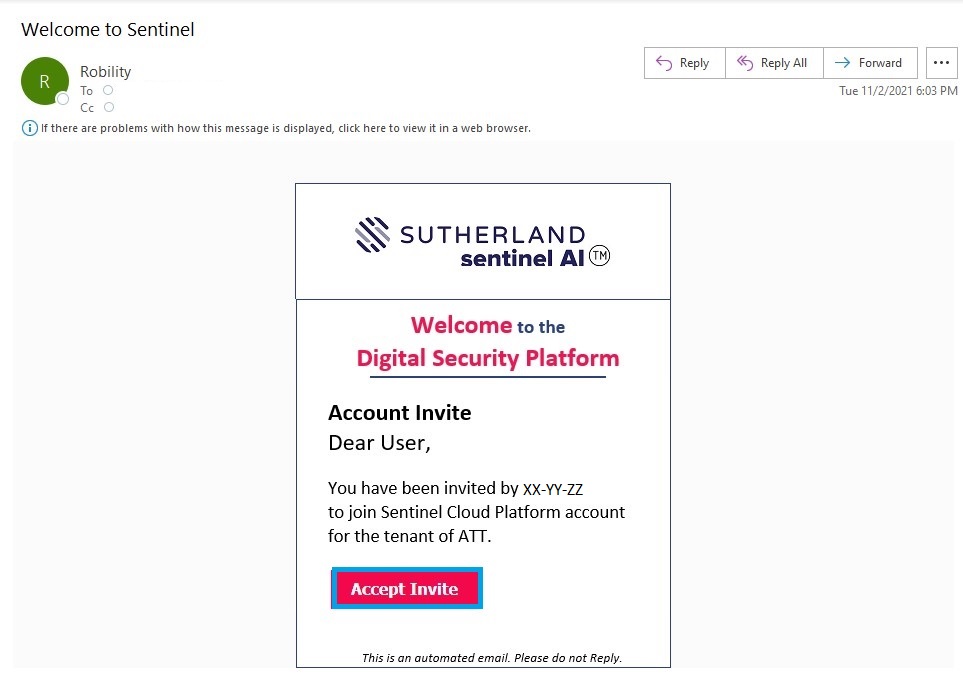
Task: Click the sender name Robility
Action: tap(105, 71)
